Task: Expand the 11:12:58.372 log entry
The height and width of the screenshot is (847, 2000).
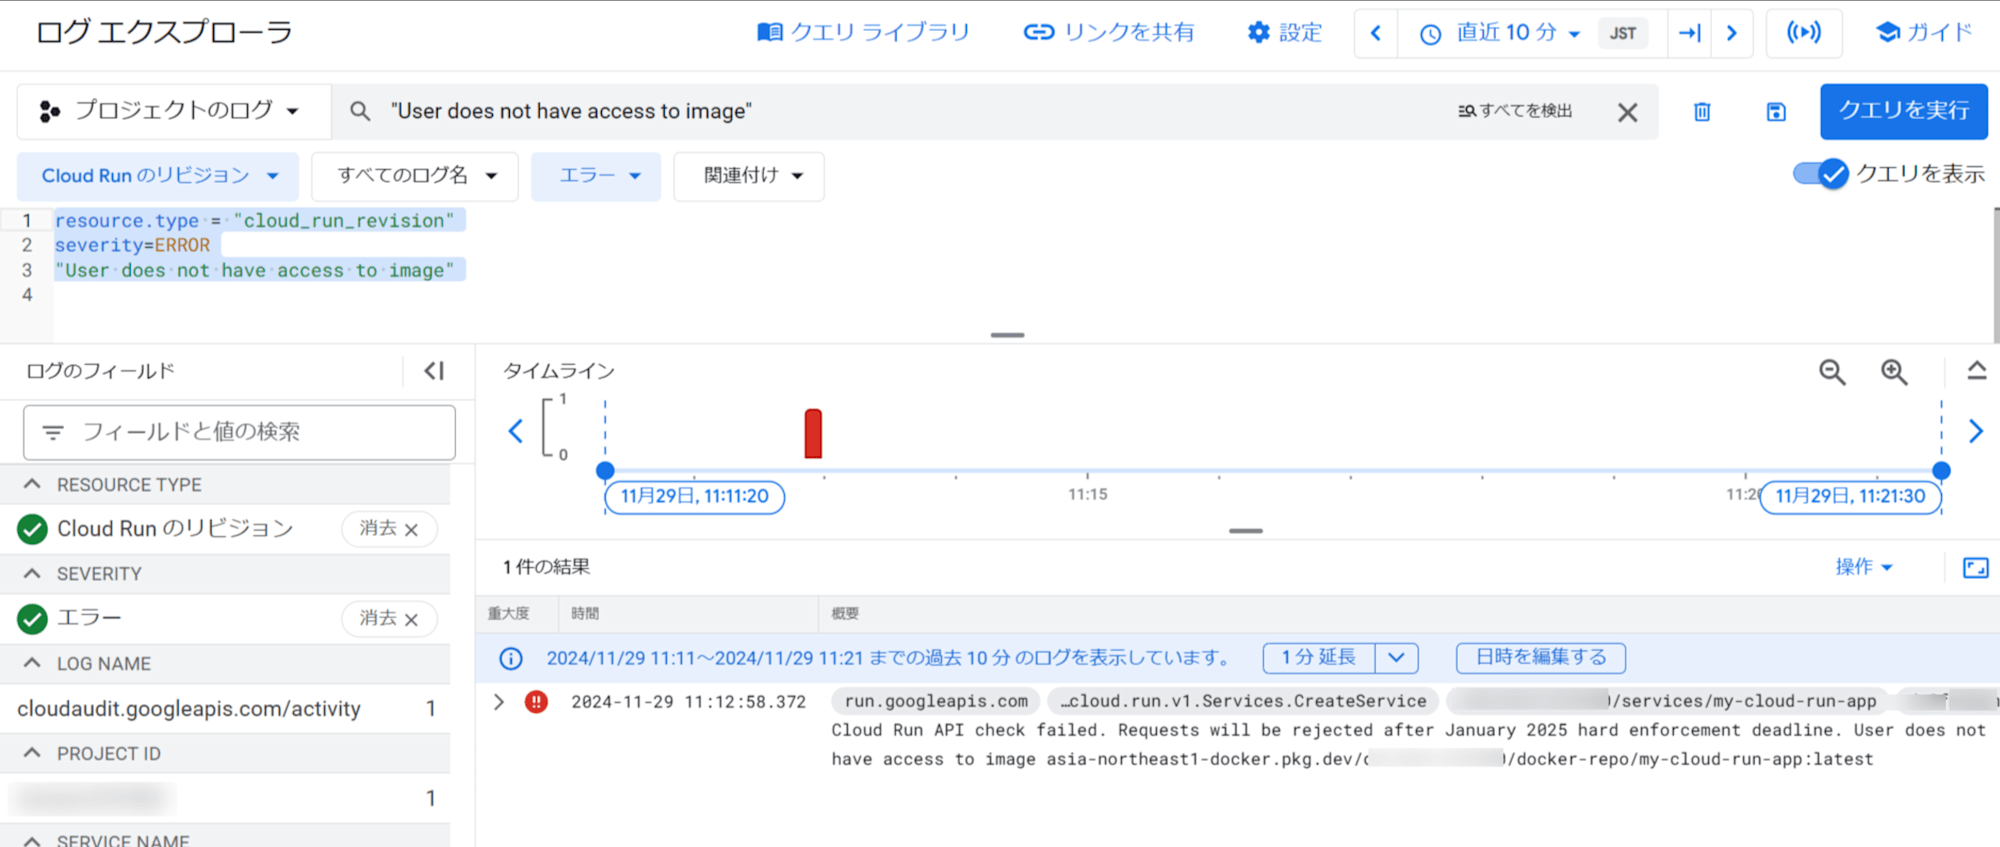Action: coord(499,702)
